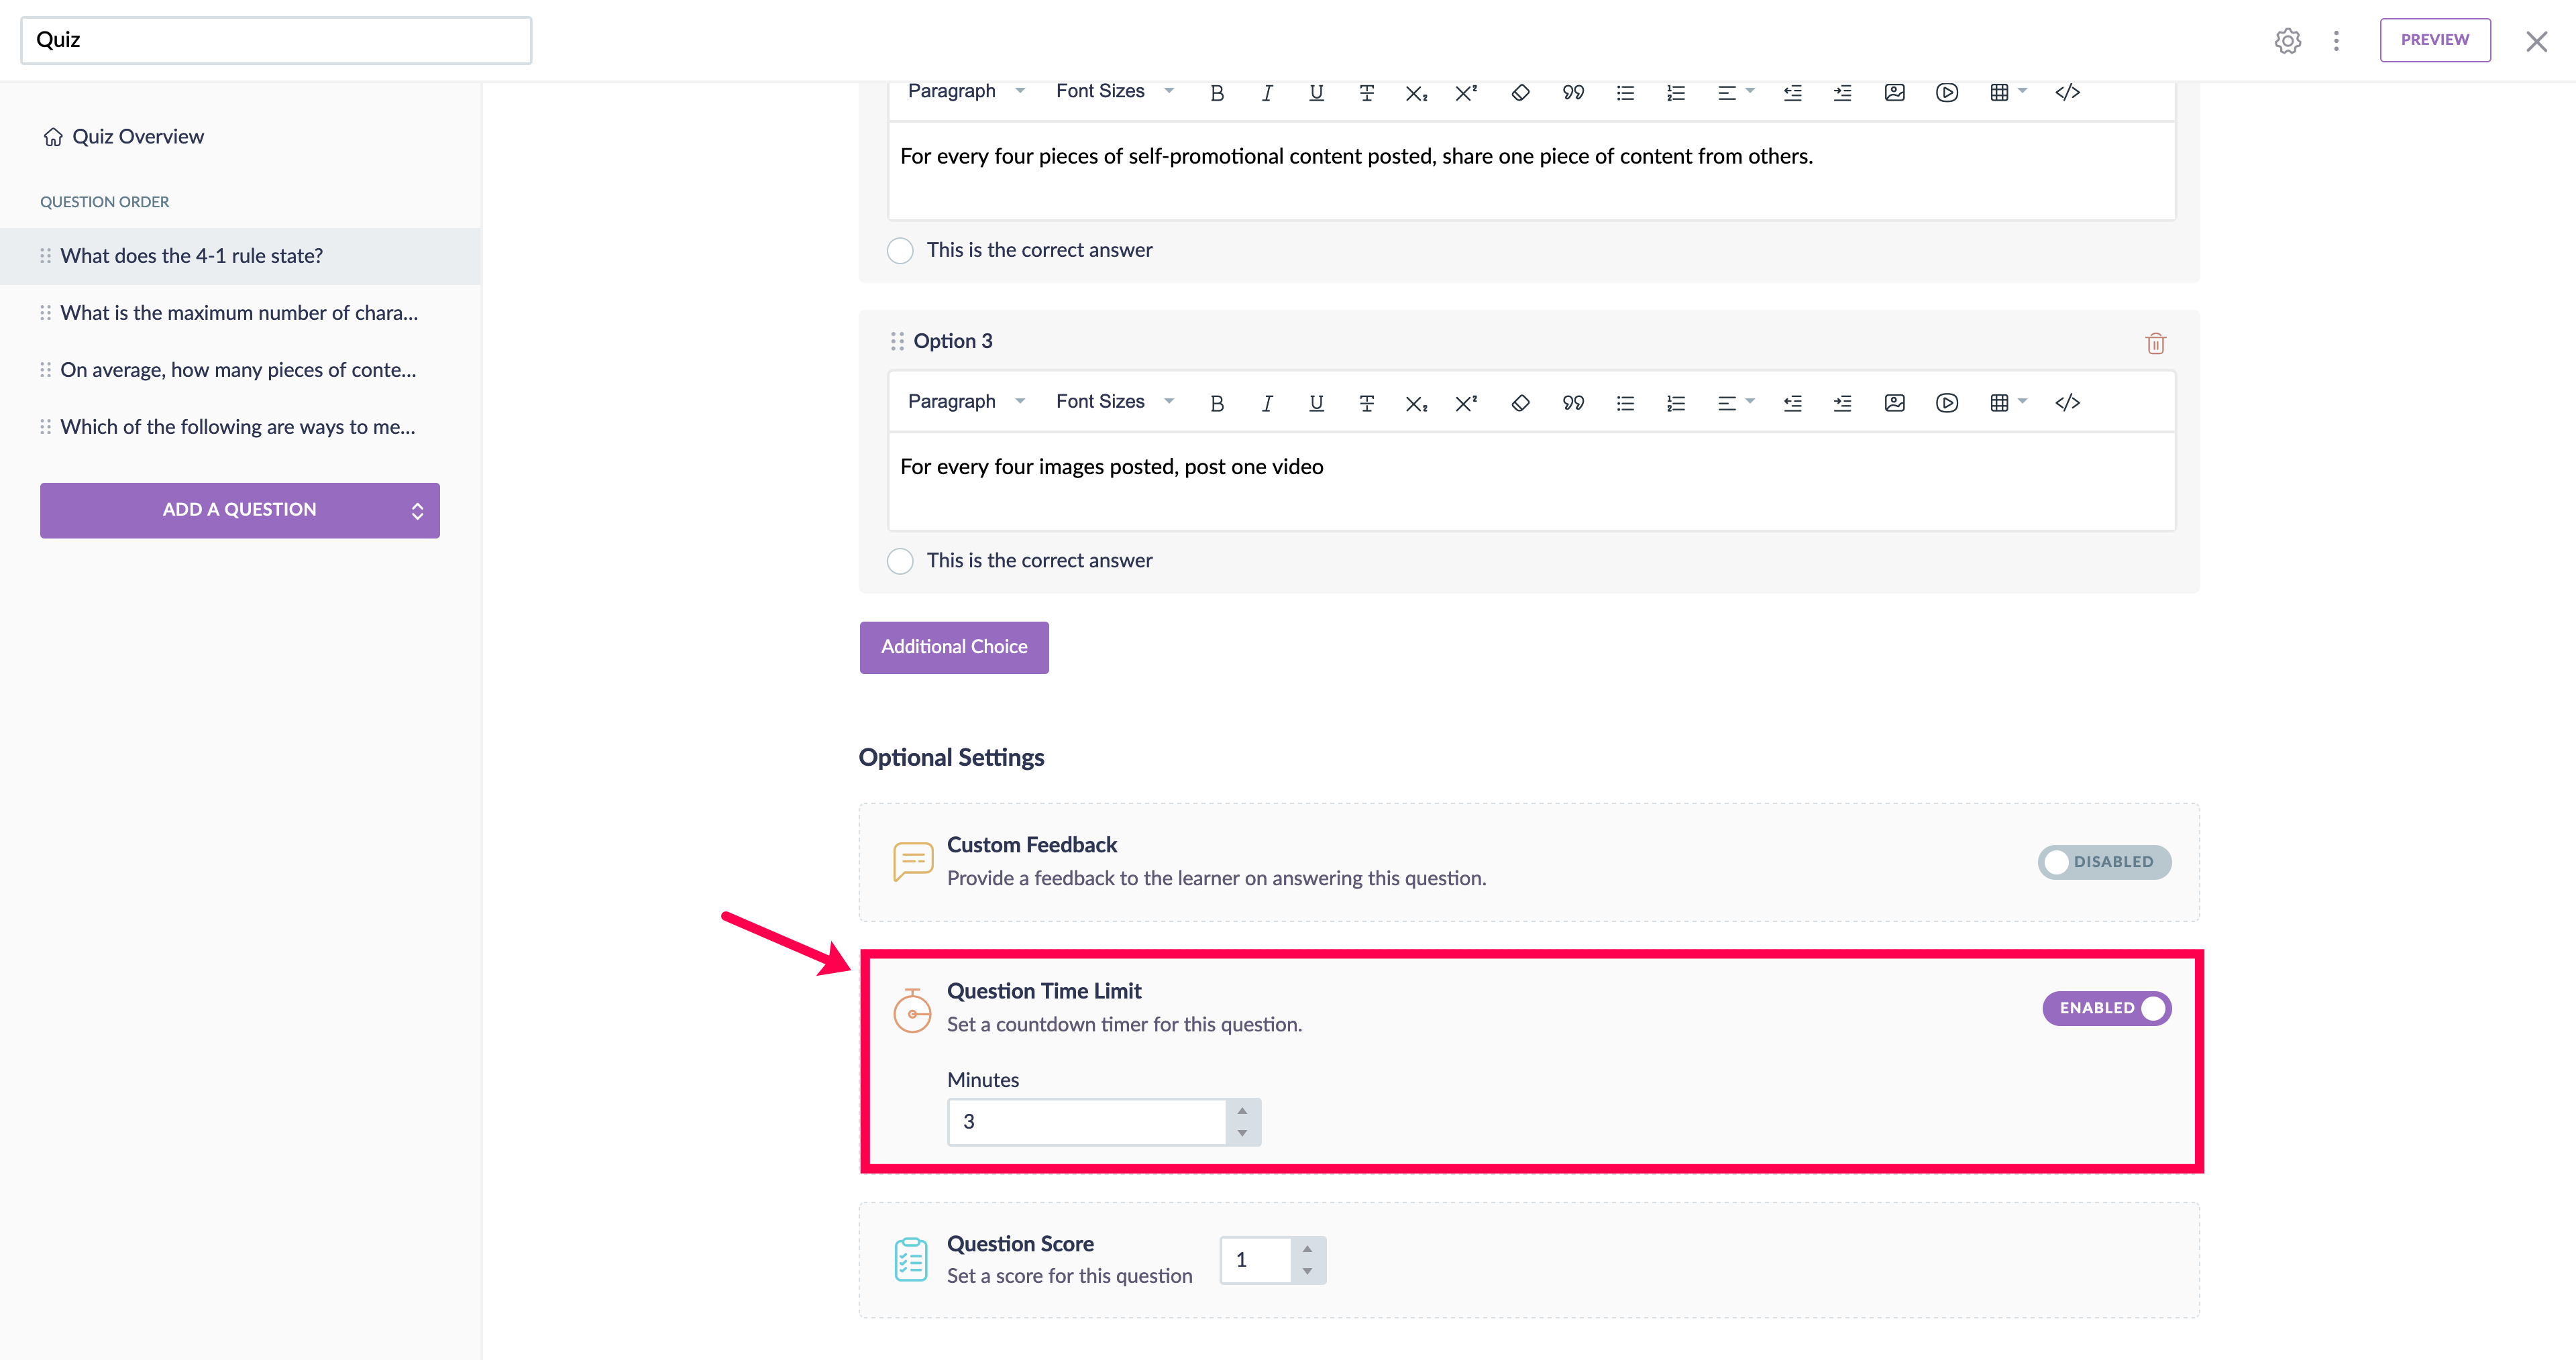Mark Option 3 as the correct answer

coord(900,561)
